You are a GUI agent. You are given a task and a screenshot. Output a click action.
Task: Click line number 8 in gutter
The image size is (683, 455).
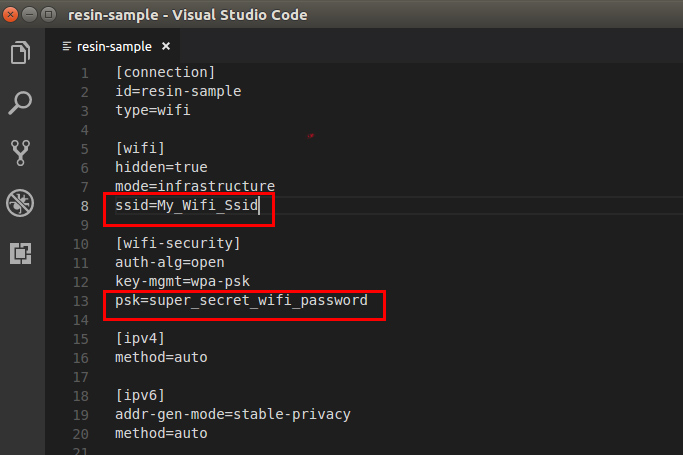point(85,206)
